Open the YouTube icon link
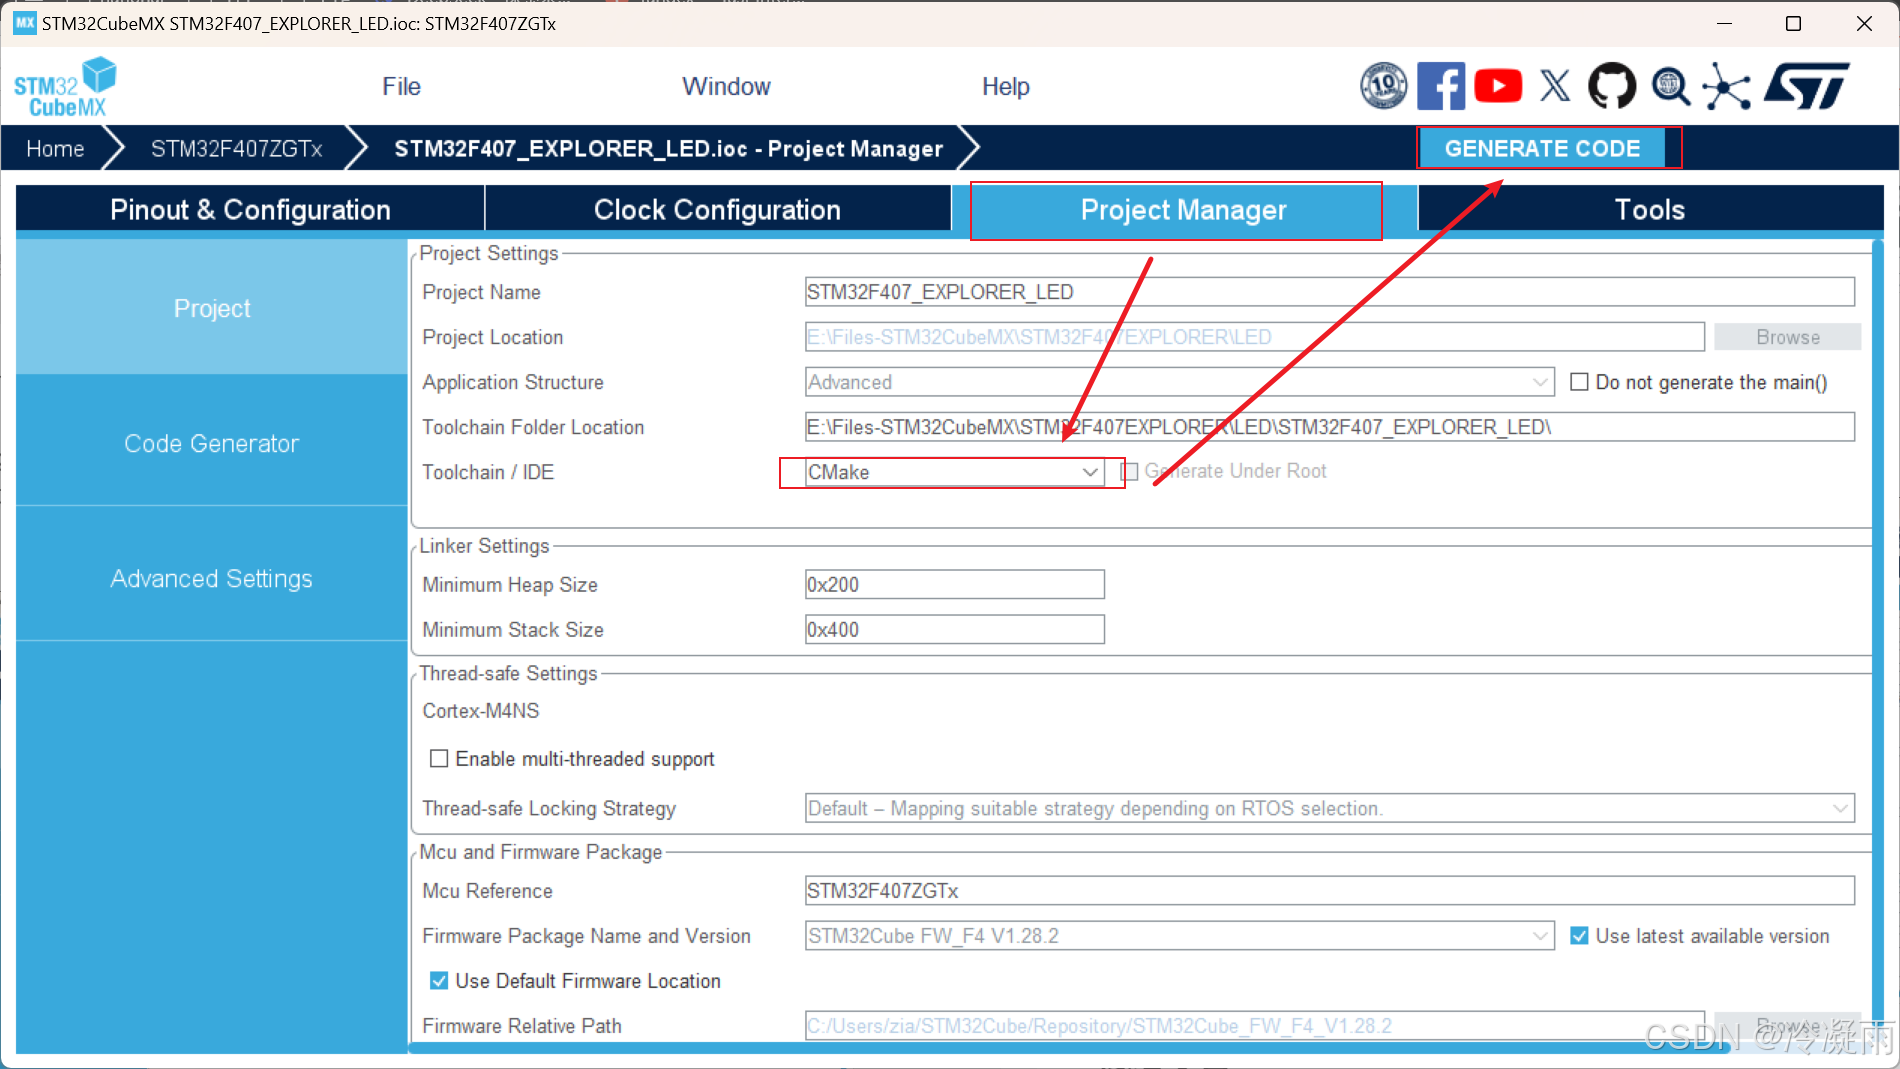 tap(1498, 86)
